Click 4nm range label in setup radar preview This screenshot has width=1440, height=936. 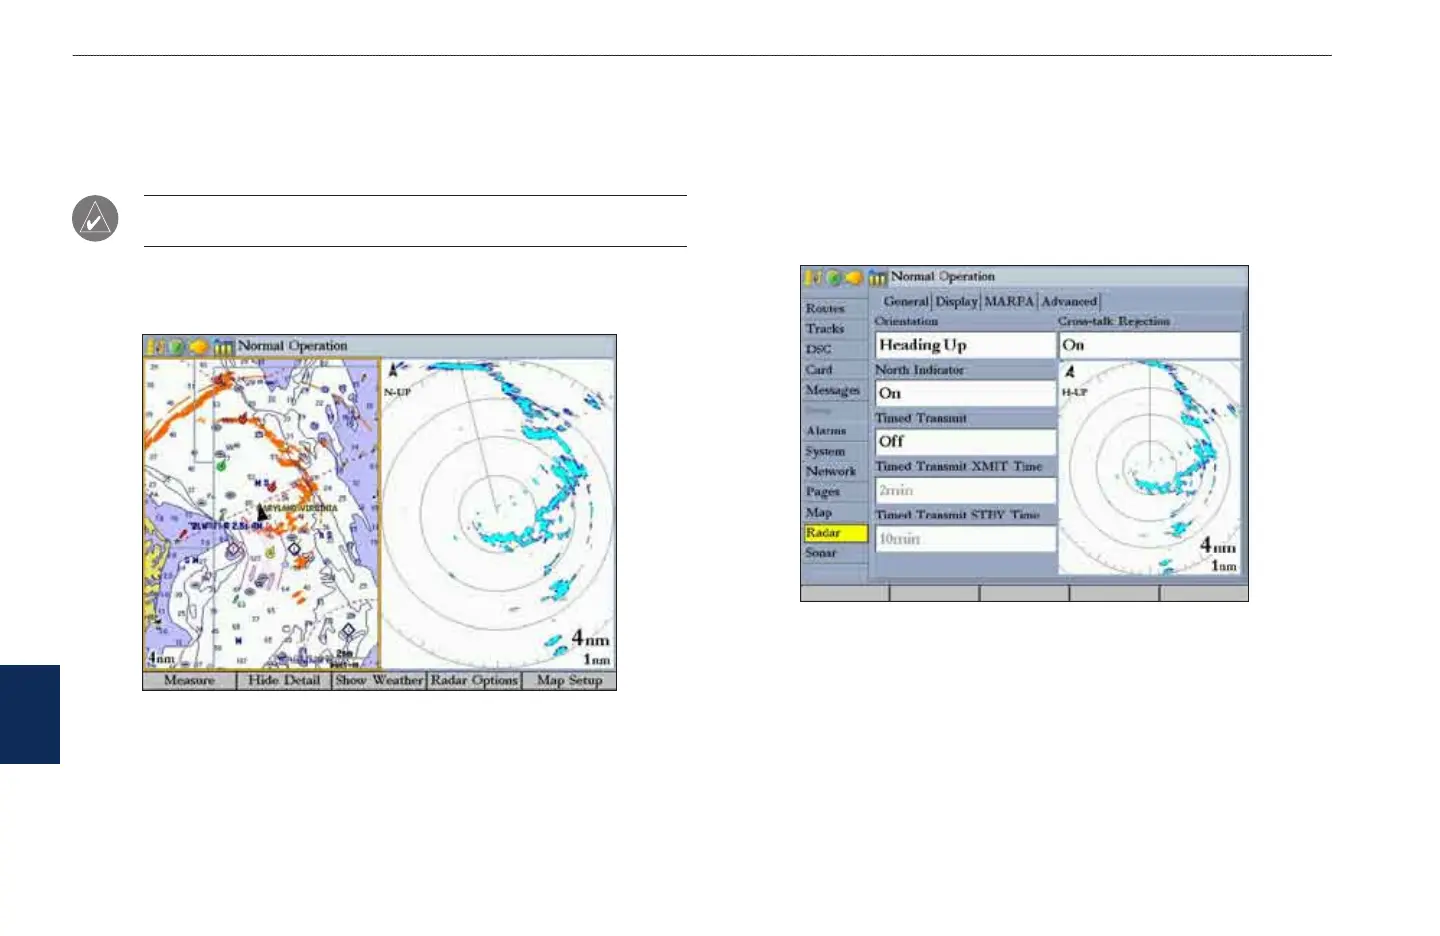(x=1218, y=546)
